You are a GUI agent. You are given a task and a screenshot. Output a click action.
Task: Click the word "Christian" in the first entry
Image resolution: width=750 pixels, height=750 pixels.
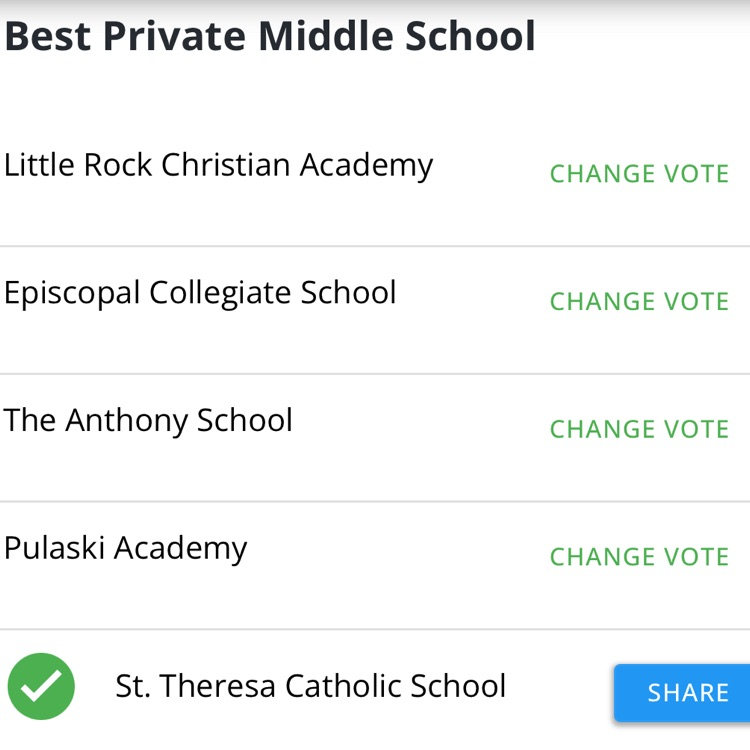click(x=226, y=165)
